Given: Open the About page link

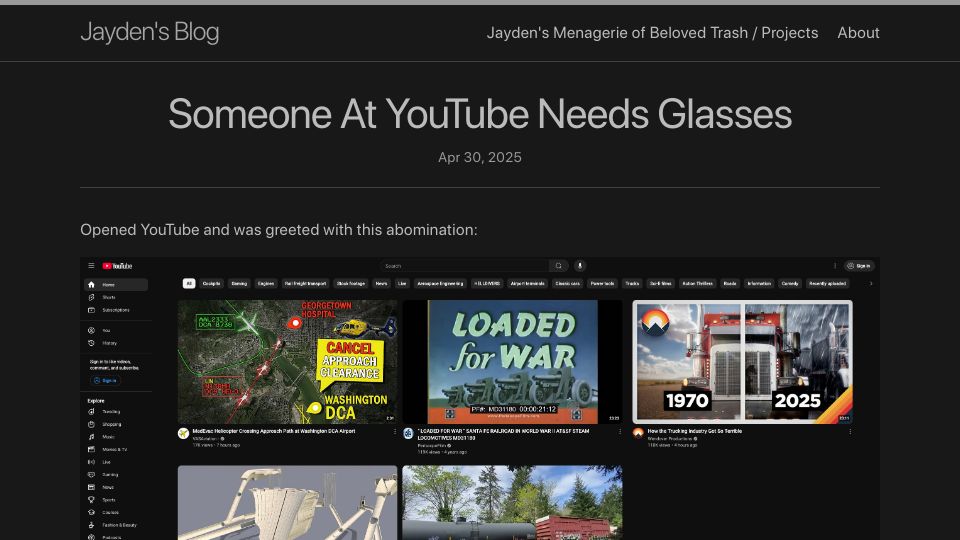Looking at the screenshot, I should tap(858, 33).
